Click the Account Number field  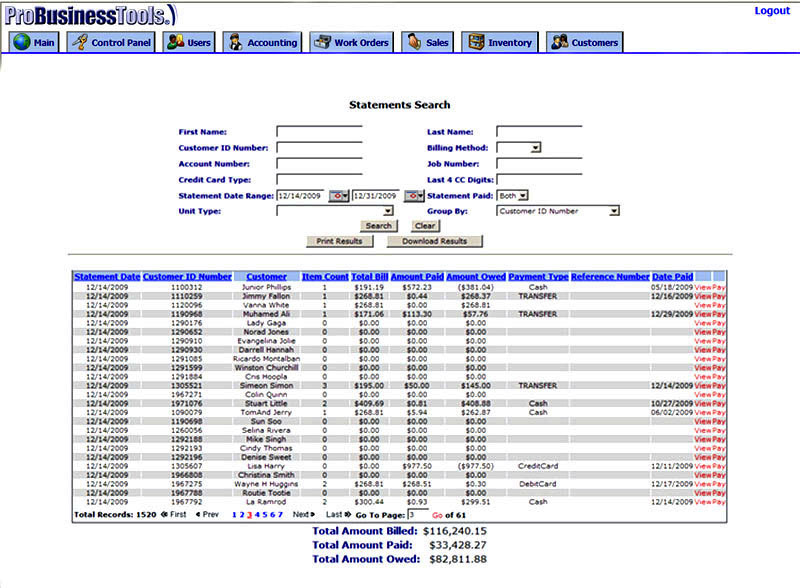[319, 164]
